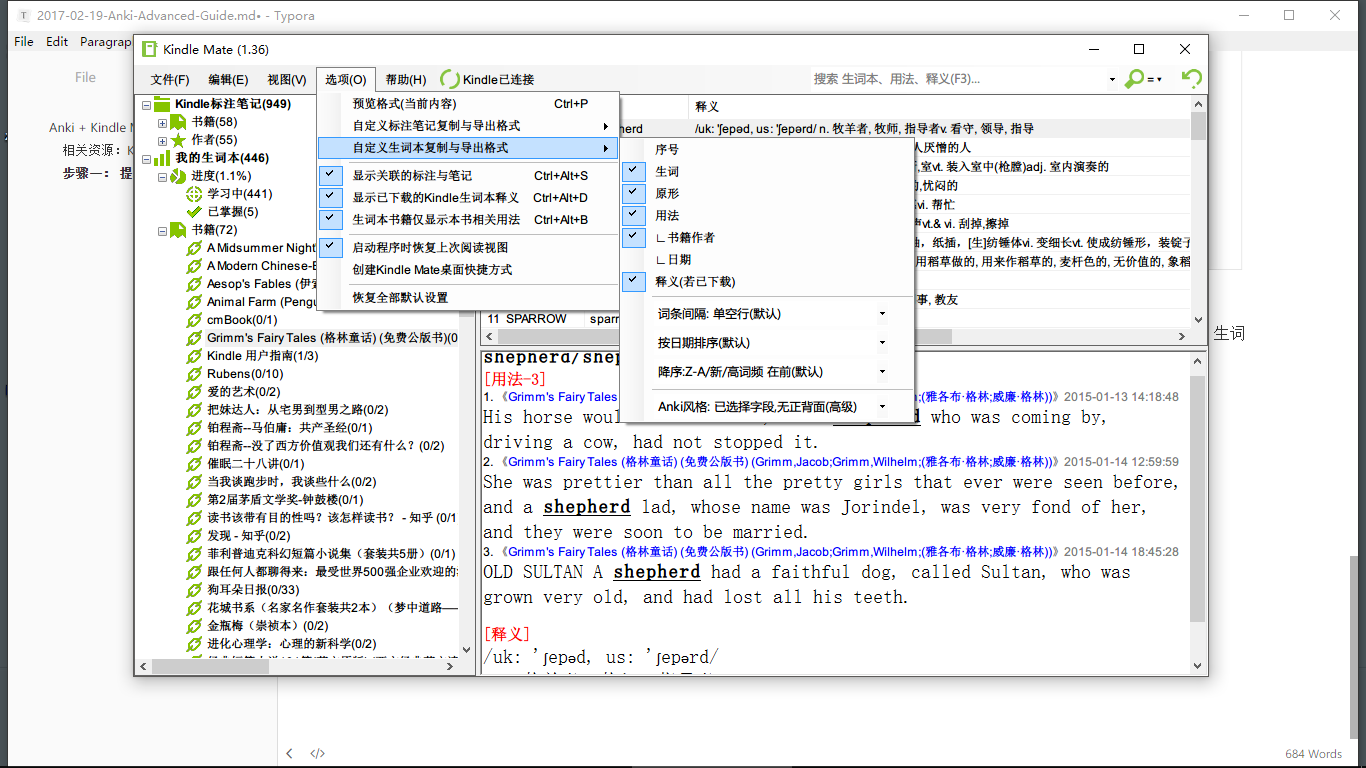
Task: Select 恢复全部默认设置 menu entry
Action: pyautogui.click(x=400, y=297)
